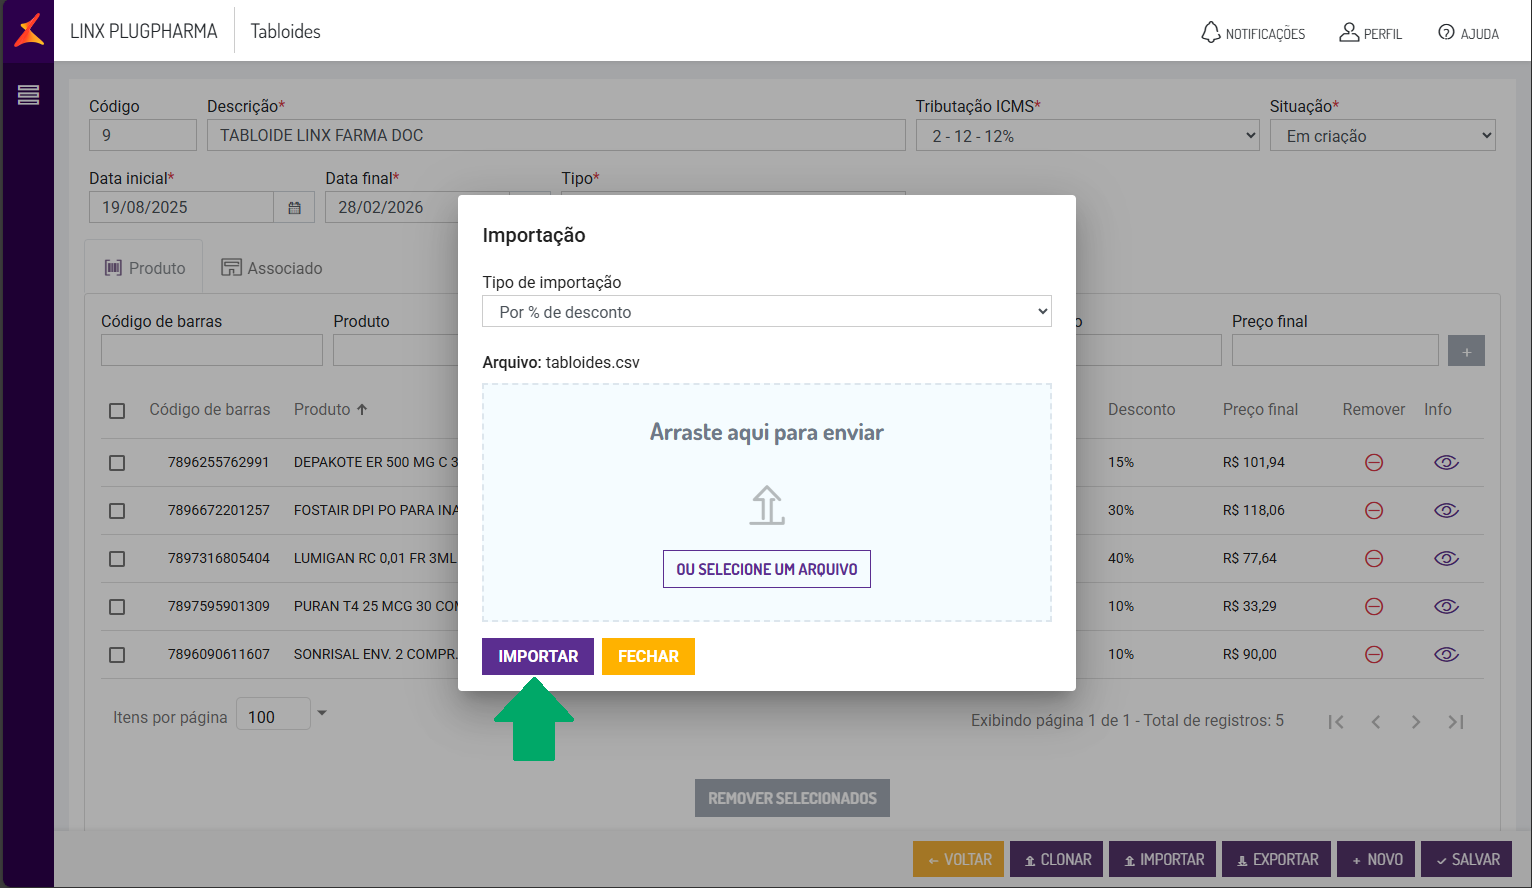The width and height of the screenshot is (1532, 888).
Task: Click the Arquivo: tabloides.csv label
Action: pyautogui.click(x=561, y=362)
